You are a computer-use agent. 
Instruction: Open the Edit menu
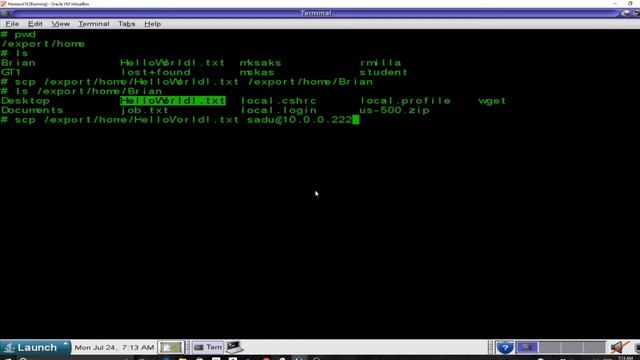(x=35, y=24)
